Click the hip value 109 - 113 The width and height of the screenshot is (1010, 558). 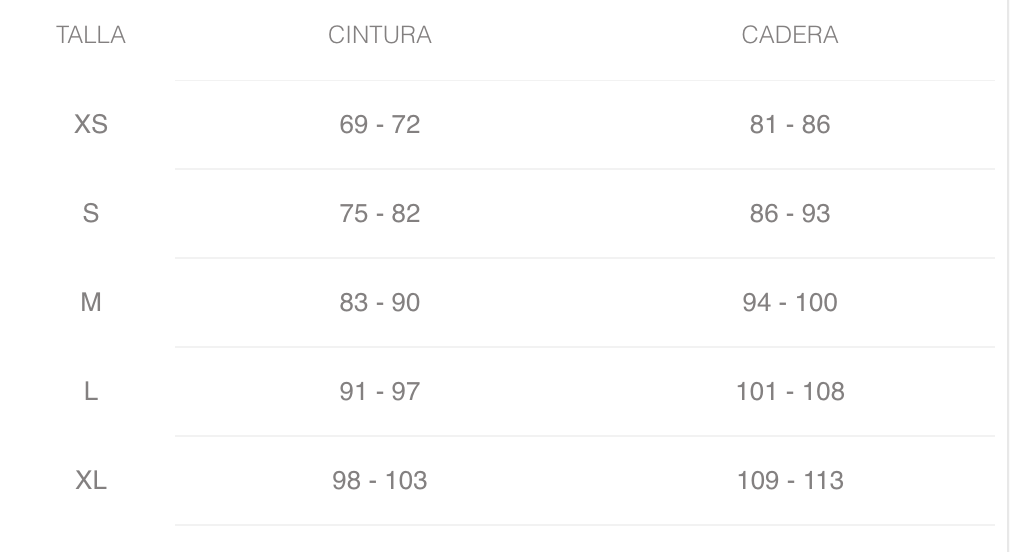790,481
